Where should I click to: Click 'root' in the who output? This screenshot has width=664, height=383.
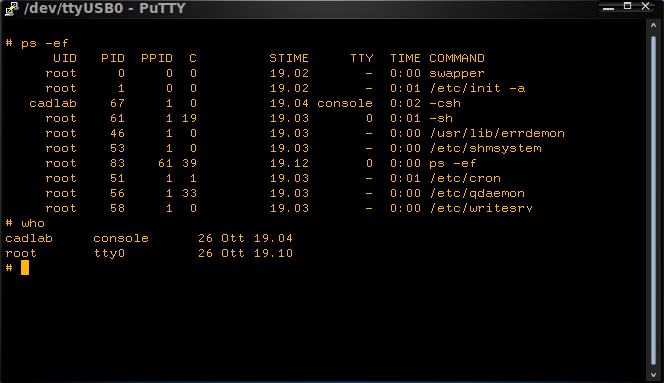(21, 253)
